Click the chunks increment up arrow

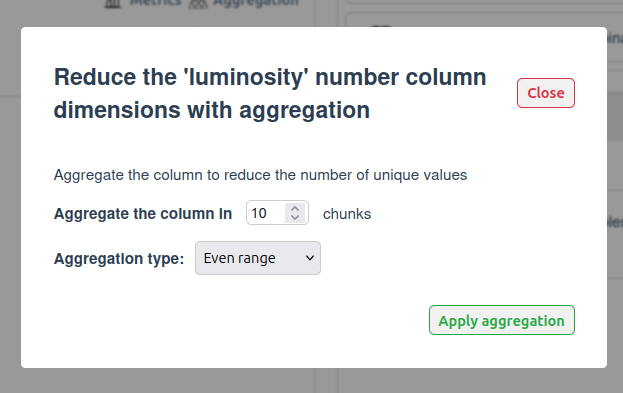pyautogui.click(x=295, y=208)
